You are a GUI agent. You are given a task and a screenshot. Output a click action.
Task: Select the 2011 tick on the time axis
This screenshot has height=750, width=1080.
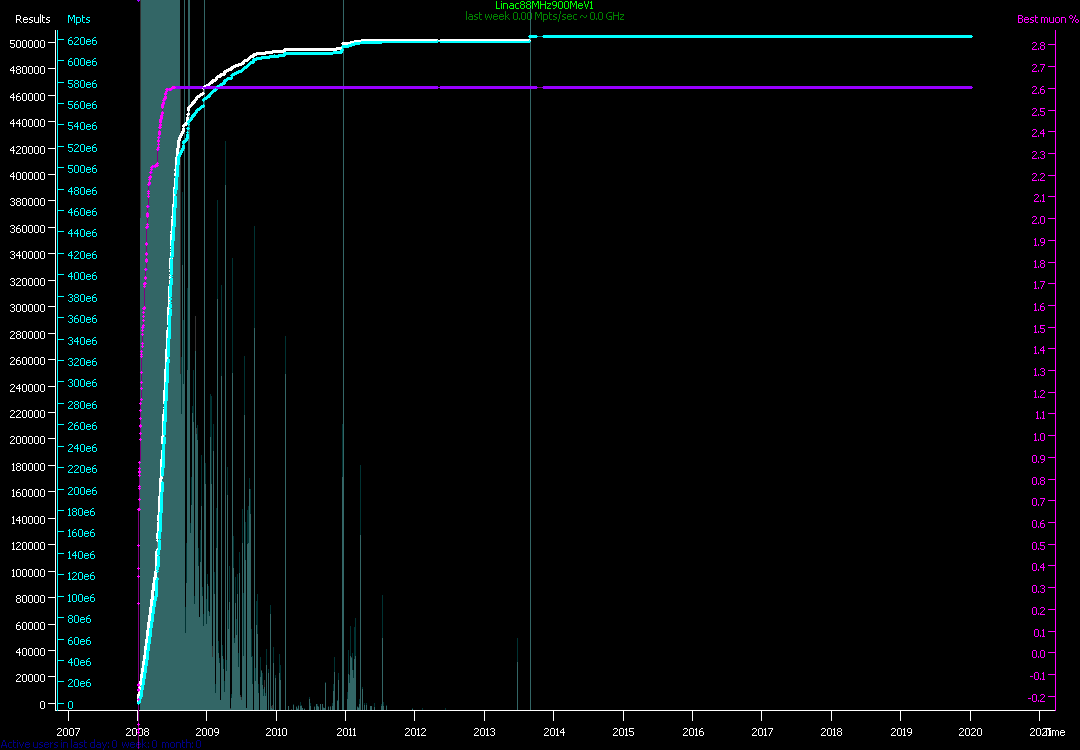point(346,732)
